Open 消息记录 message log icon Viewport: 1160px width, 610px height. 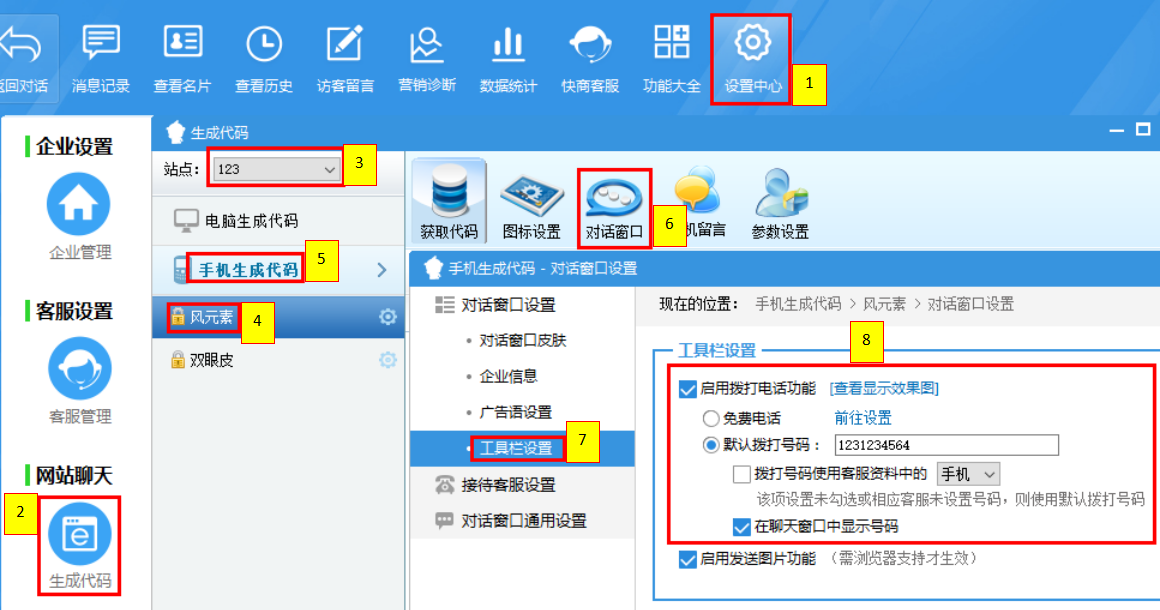pos(101,43)
